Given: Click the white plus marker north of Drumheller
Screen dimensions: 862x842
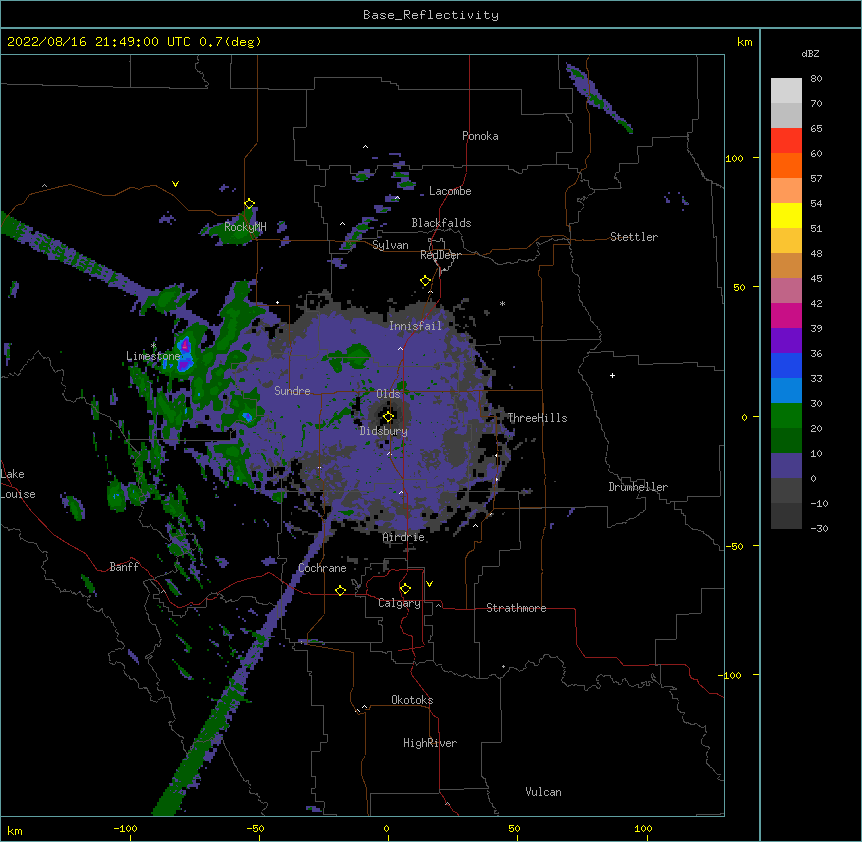Looking at the screenshot, I should [x=612, y=375].
